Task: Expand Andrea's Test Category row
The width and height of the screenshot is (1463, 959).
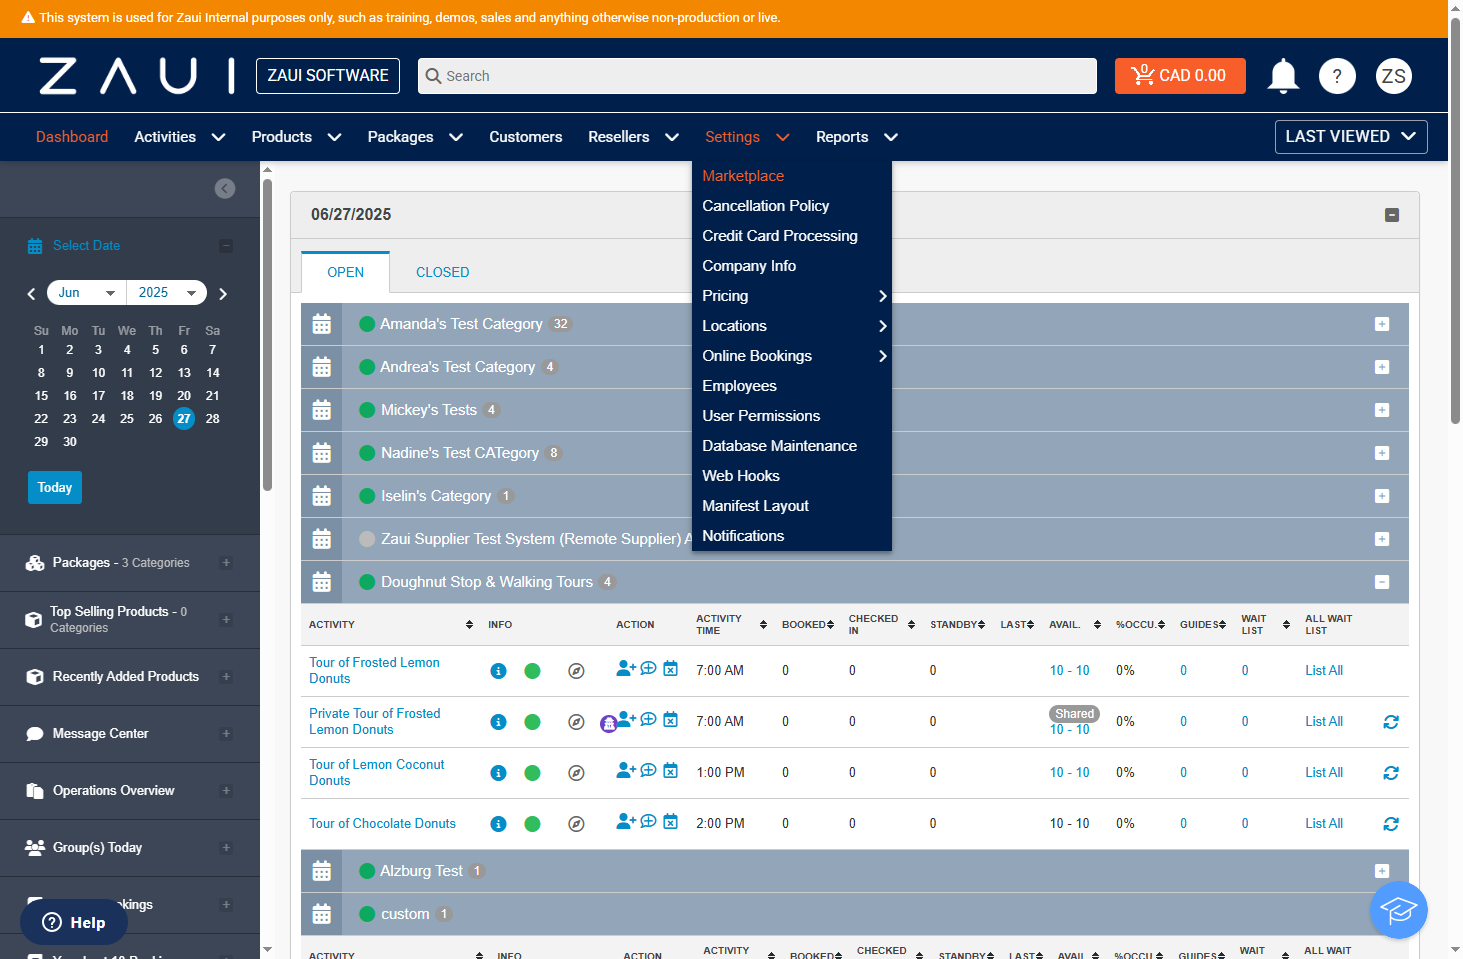Action: [x=1382, y=367]
